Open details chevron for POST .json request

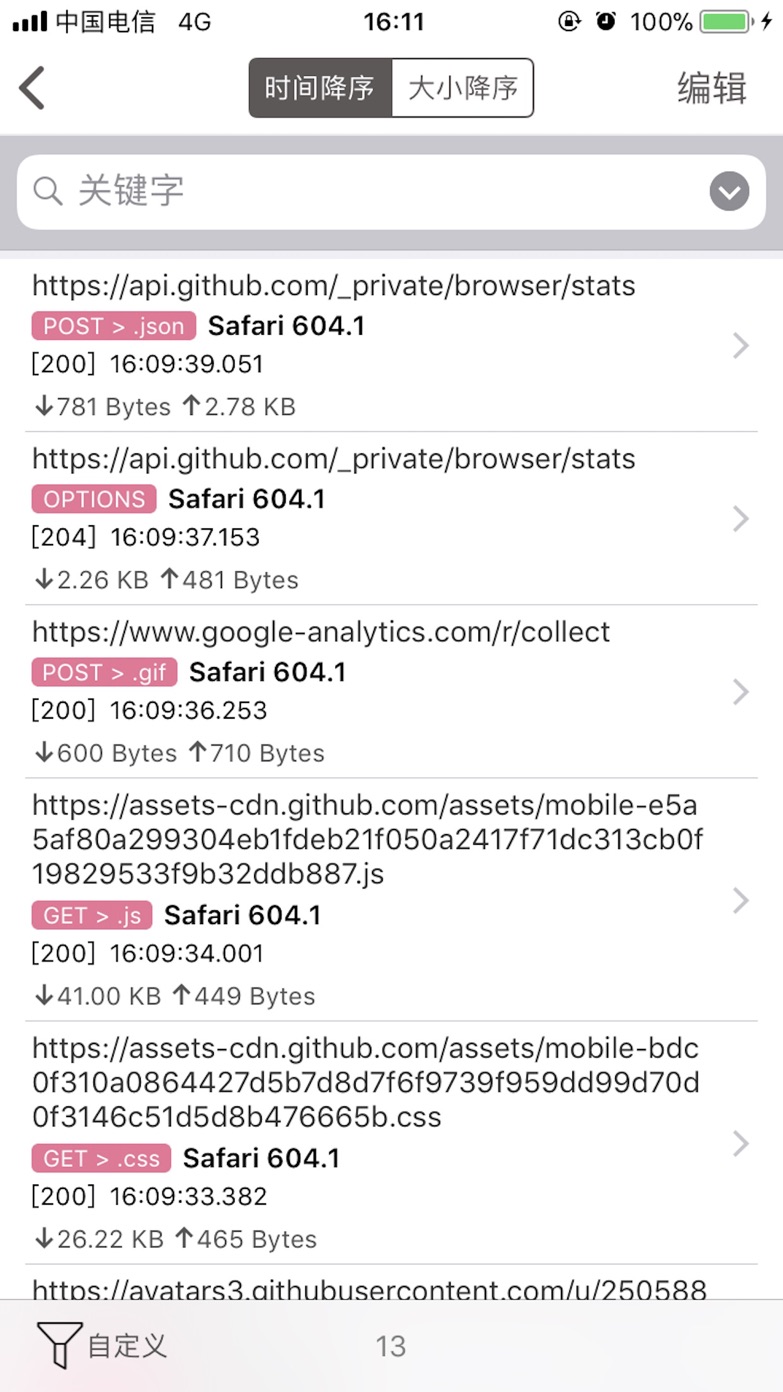coord(740,346)
